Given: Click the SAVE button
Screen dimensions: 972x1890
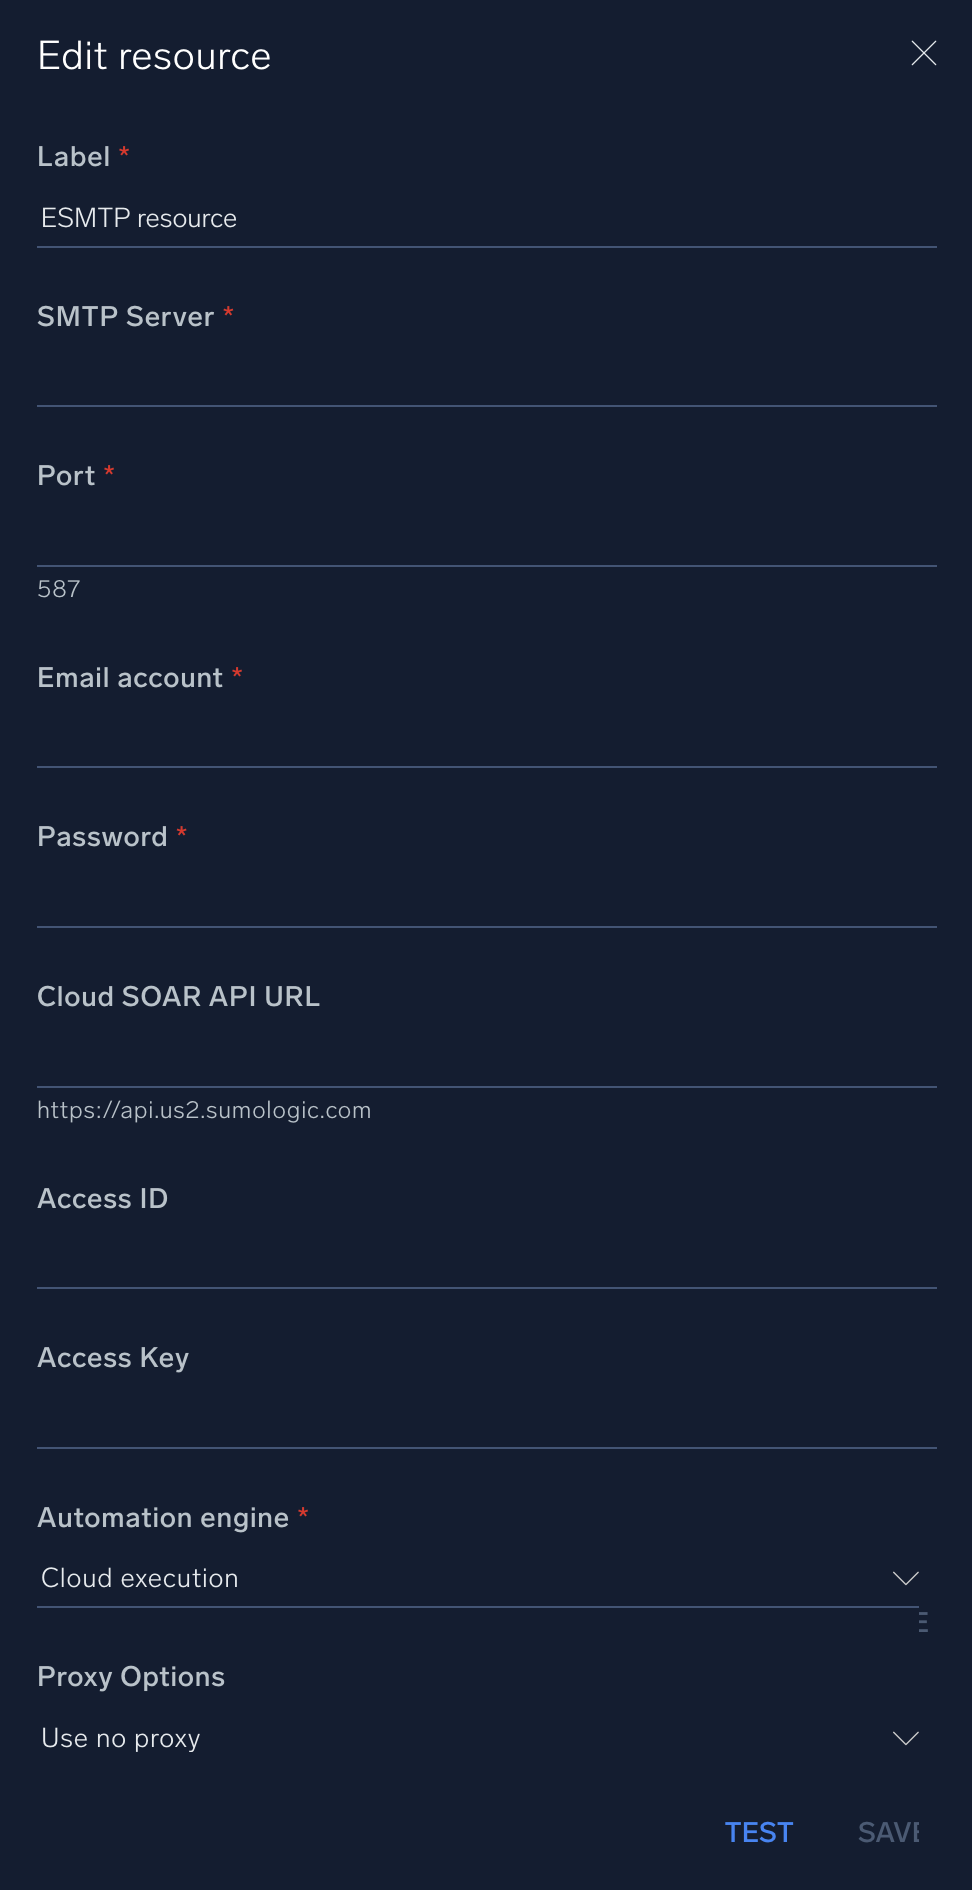Looking at the screenshot, I should tap(888, 1832).
